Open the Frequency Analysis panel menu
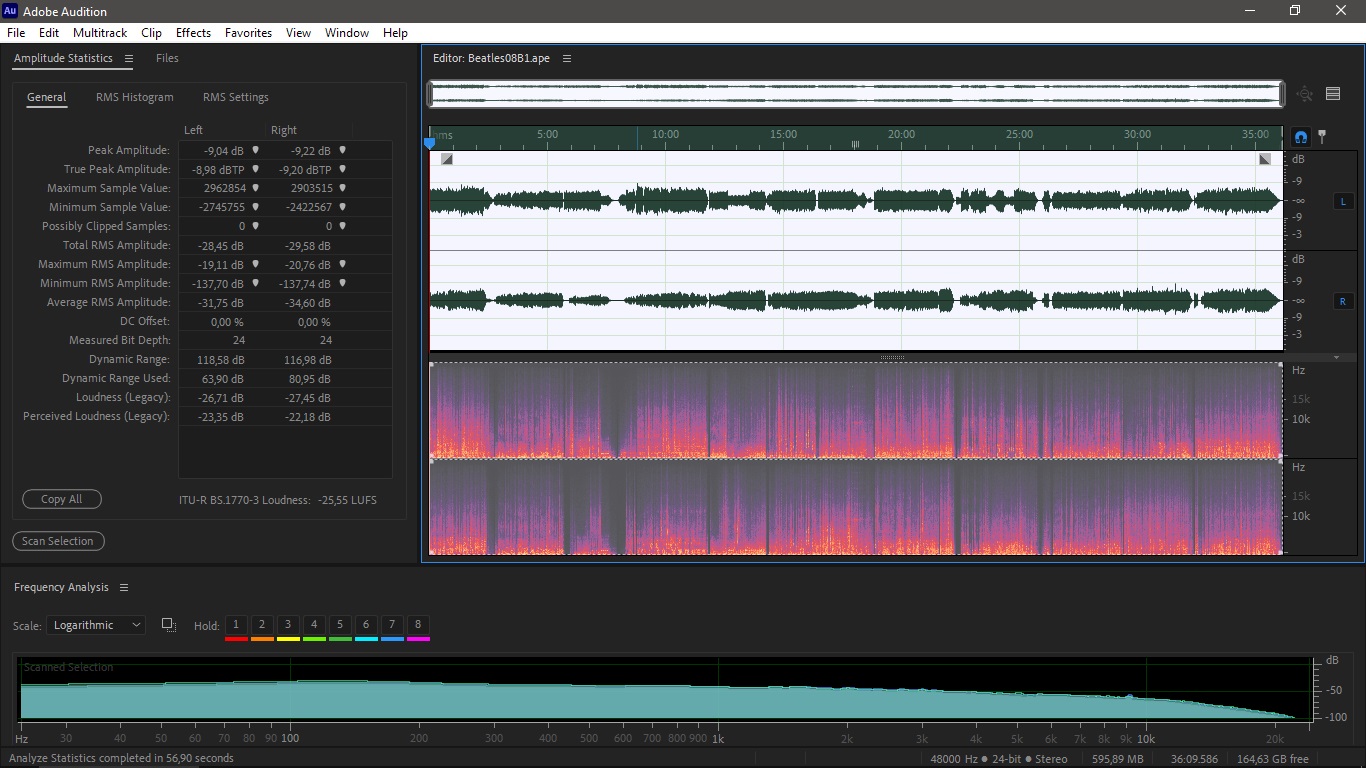Viewport: 1366px width, 768px height. click(x=124, y=588)
